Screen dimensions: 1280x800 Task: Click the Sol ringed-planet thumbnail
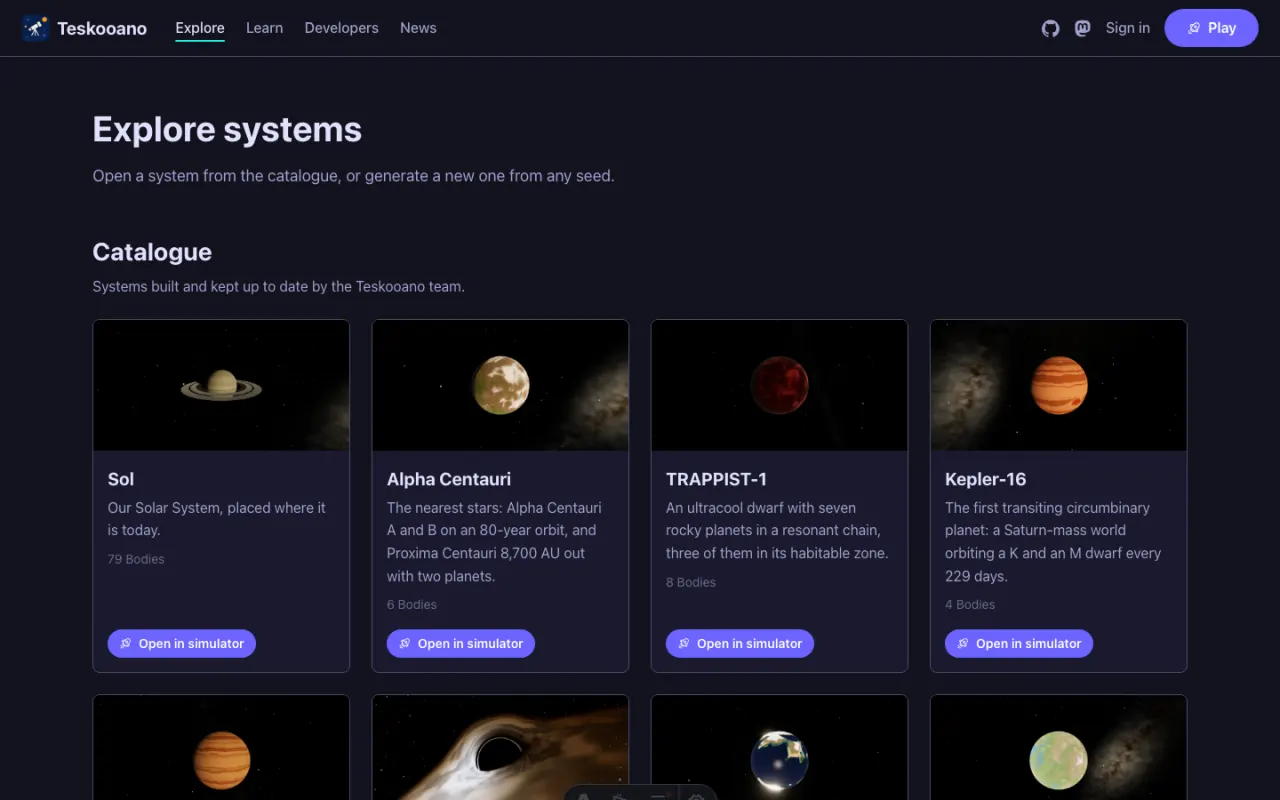(x=221, y=385)
